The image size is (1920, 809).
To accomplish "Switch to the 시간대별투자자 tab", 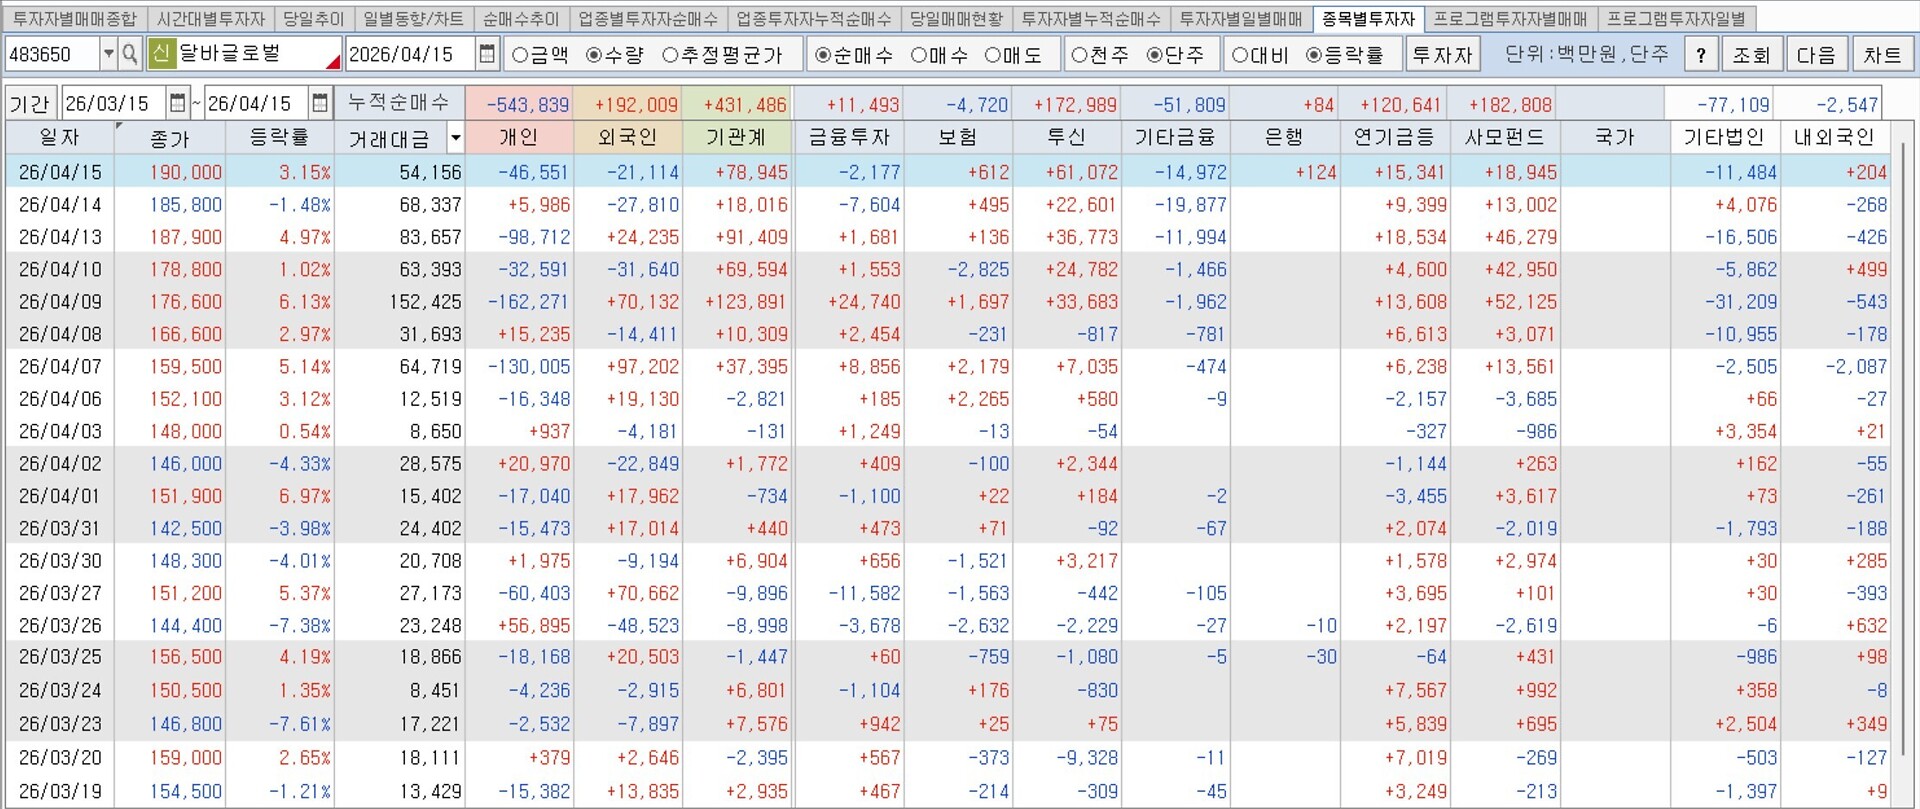I will pos(211,19).
